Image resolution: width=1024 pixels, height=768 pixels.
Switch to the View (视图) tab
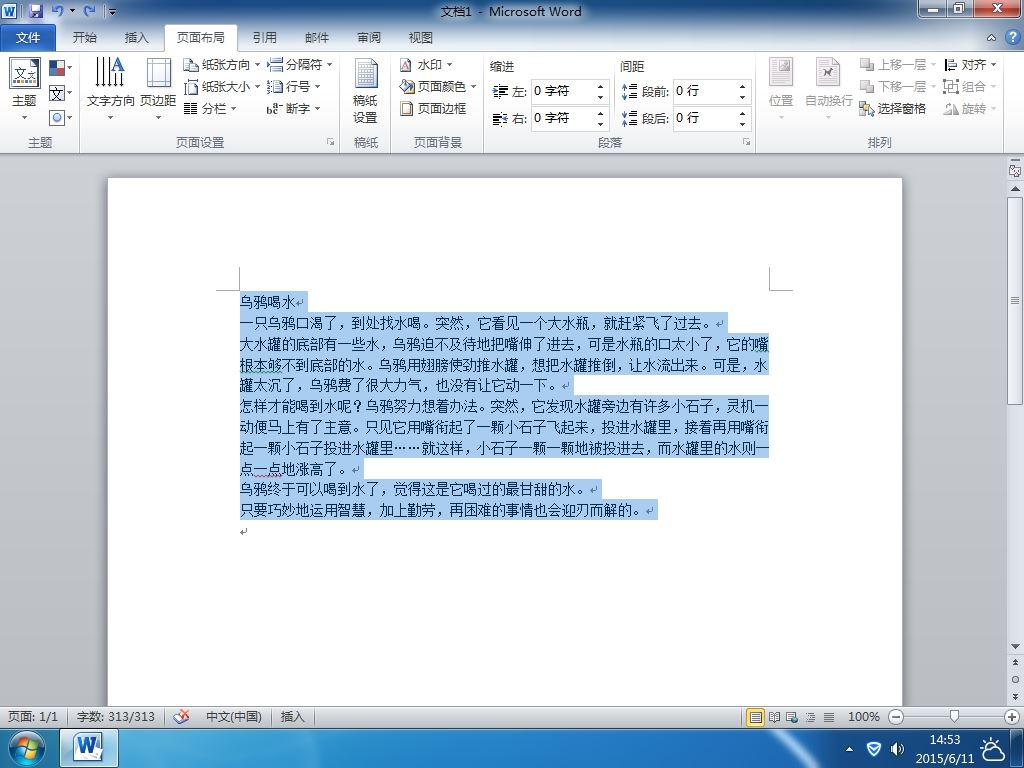point(421,38)
